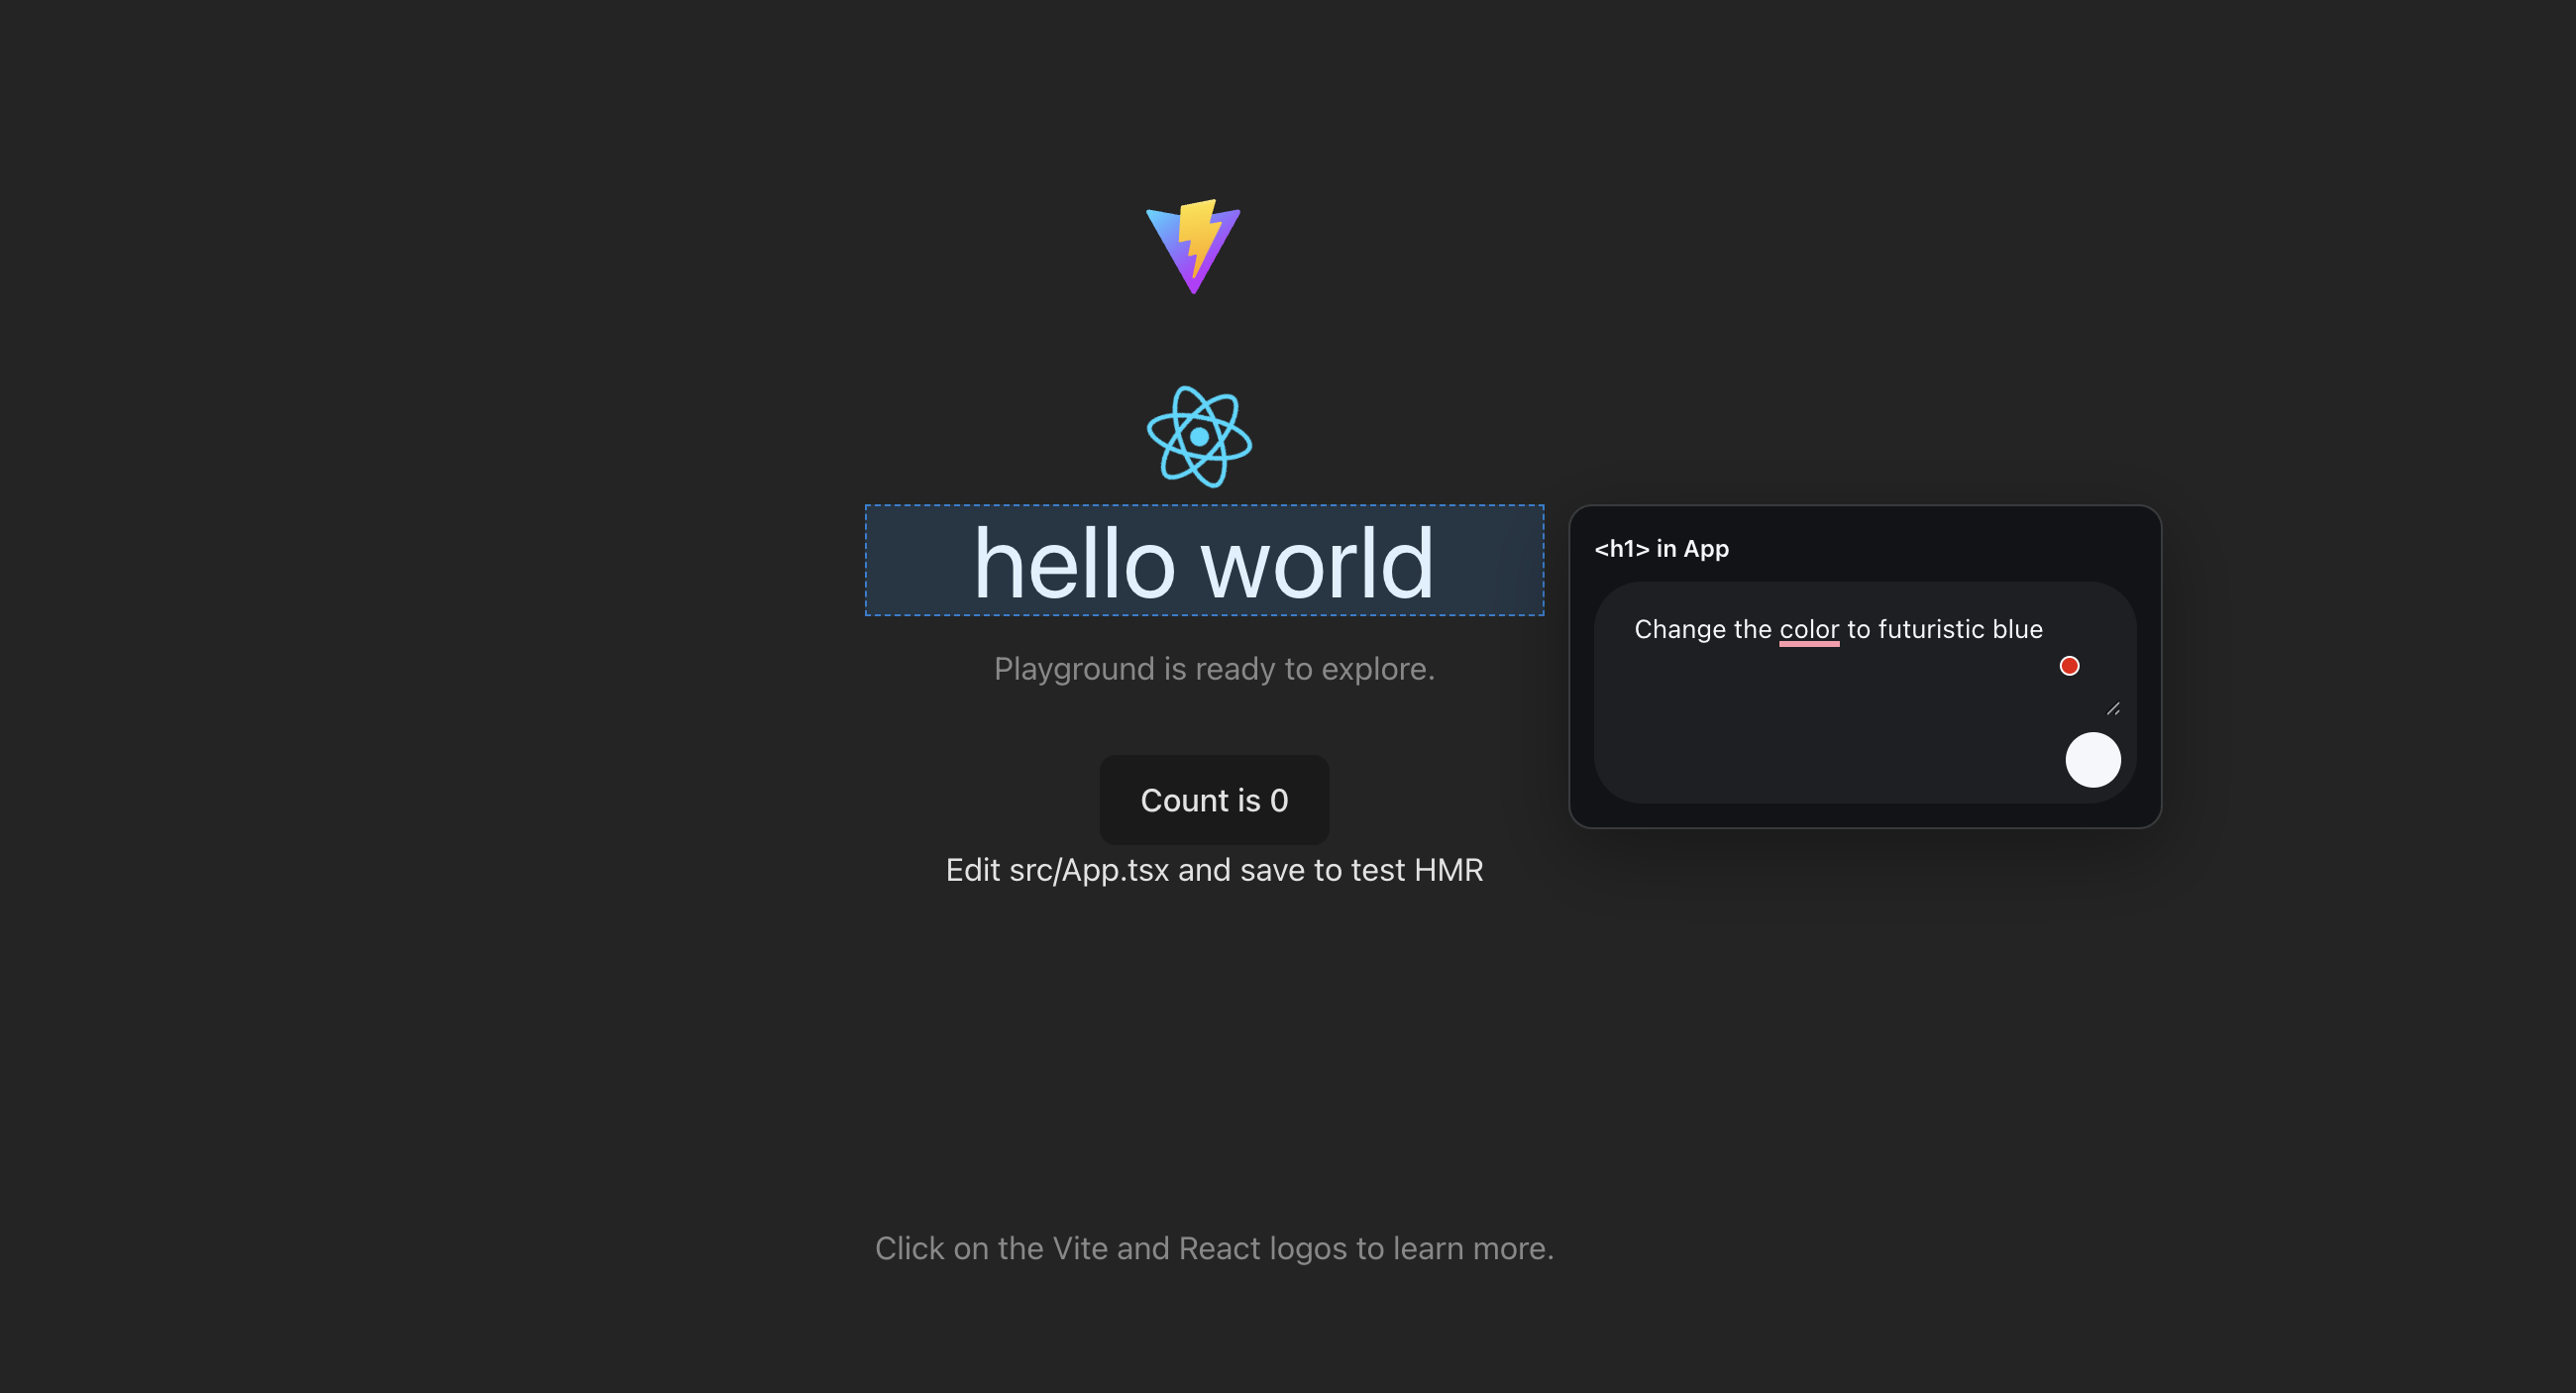The height and width of the screenshot is (1393, 2576).
Task: Click the word blue in the prompt
Action: click(2017, 629)
